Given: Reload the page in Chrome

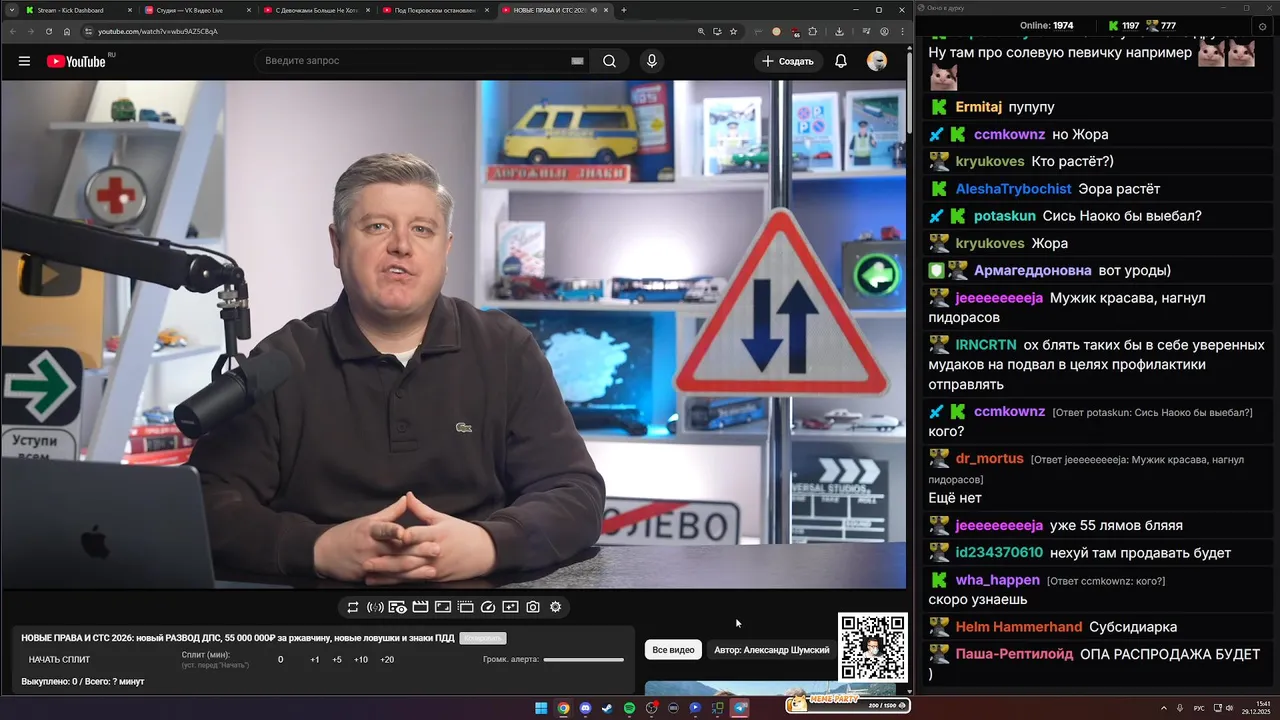Looking at the screenshot, I should click(48, 31).
